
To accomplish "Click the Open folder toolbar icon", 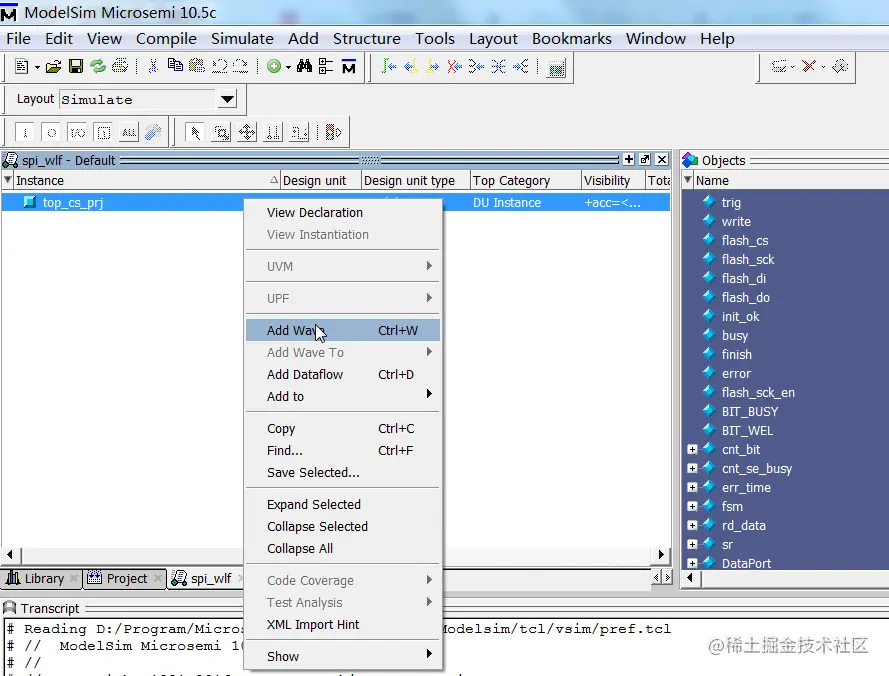I will point(53,67).
